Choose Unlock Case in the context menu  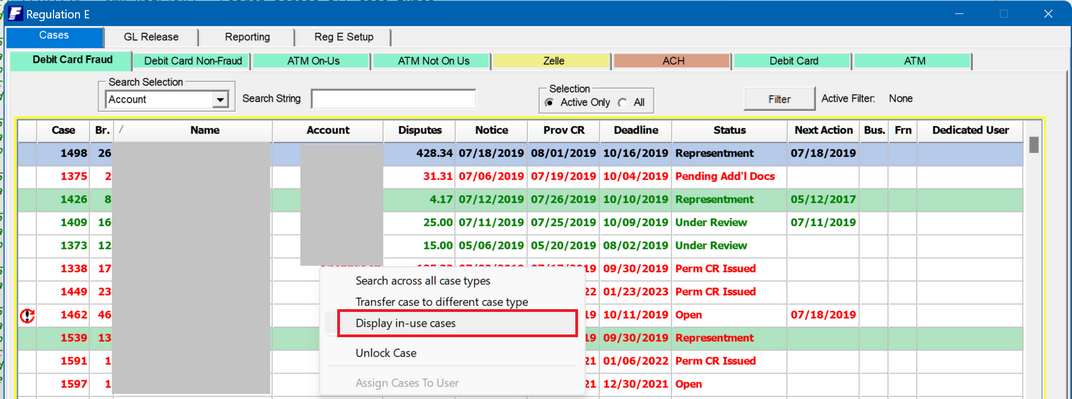coord(386,353)
